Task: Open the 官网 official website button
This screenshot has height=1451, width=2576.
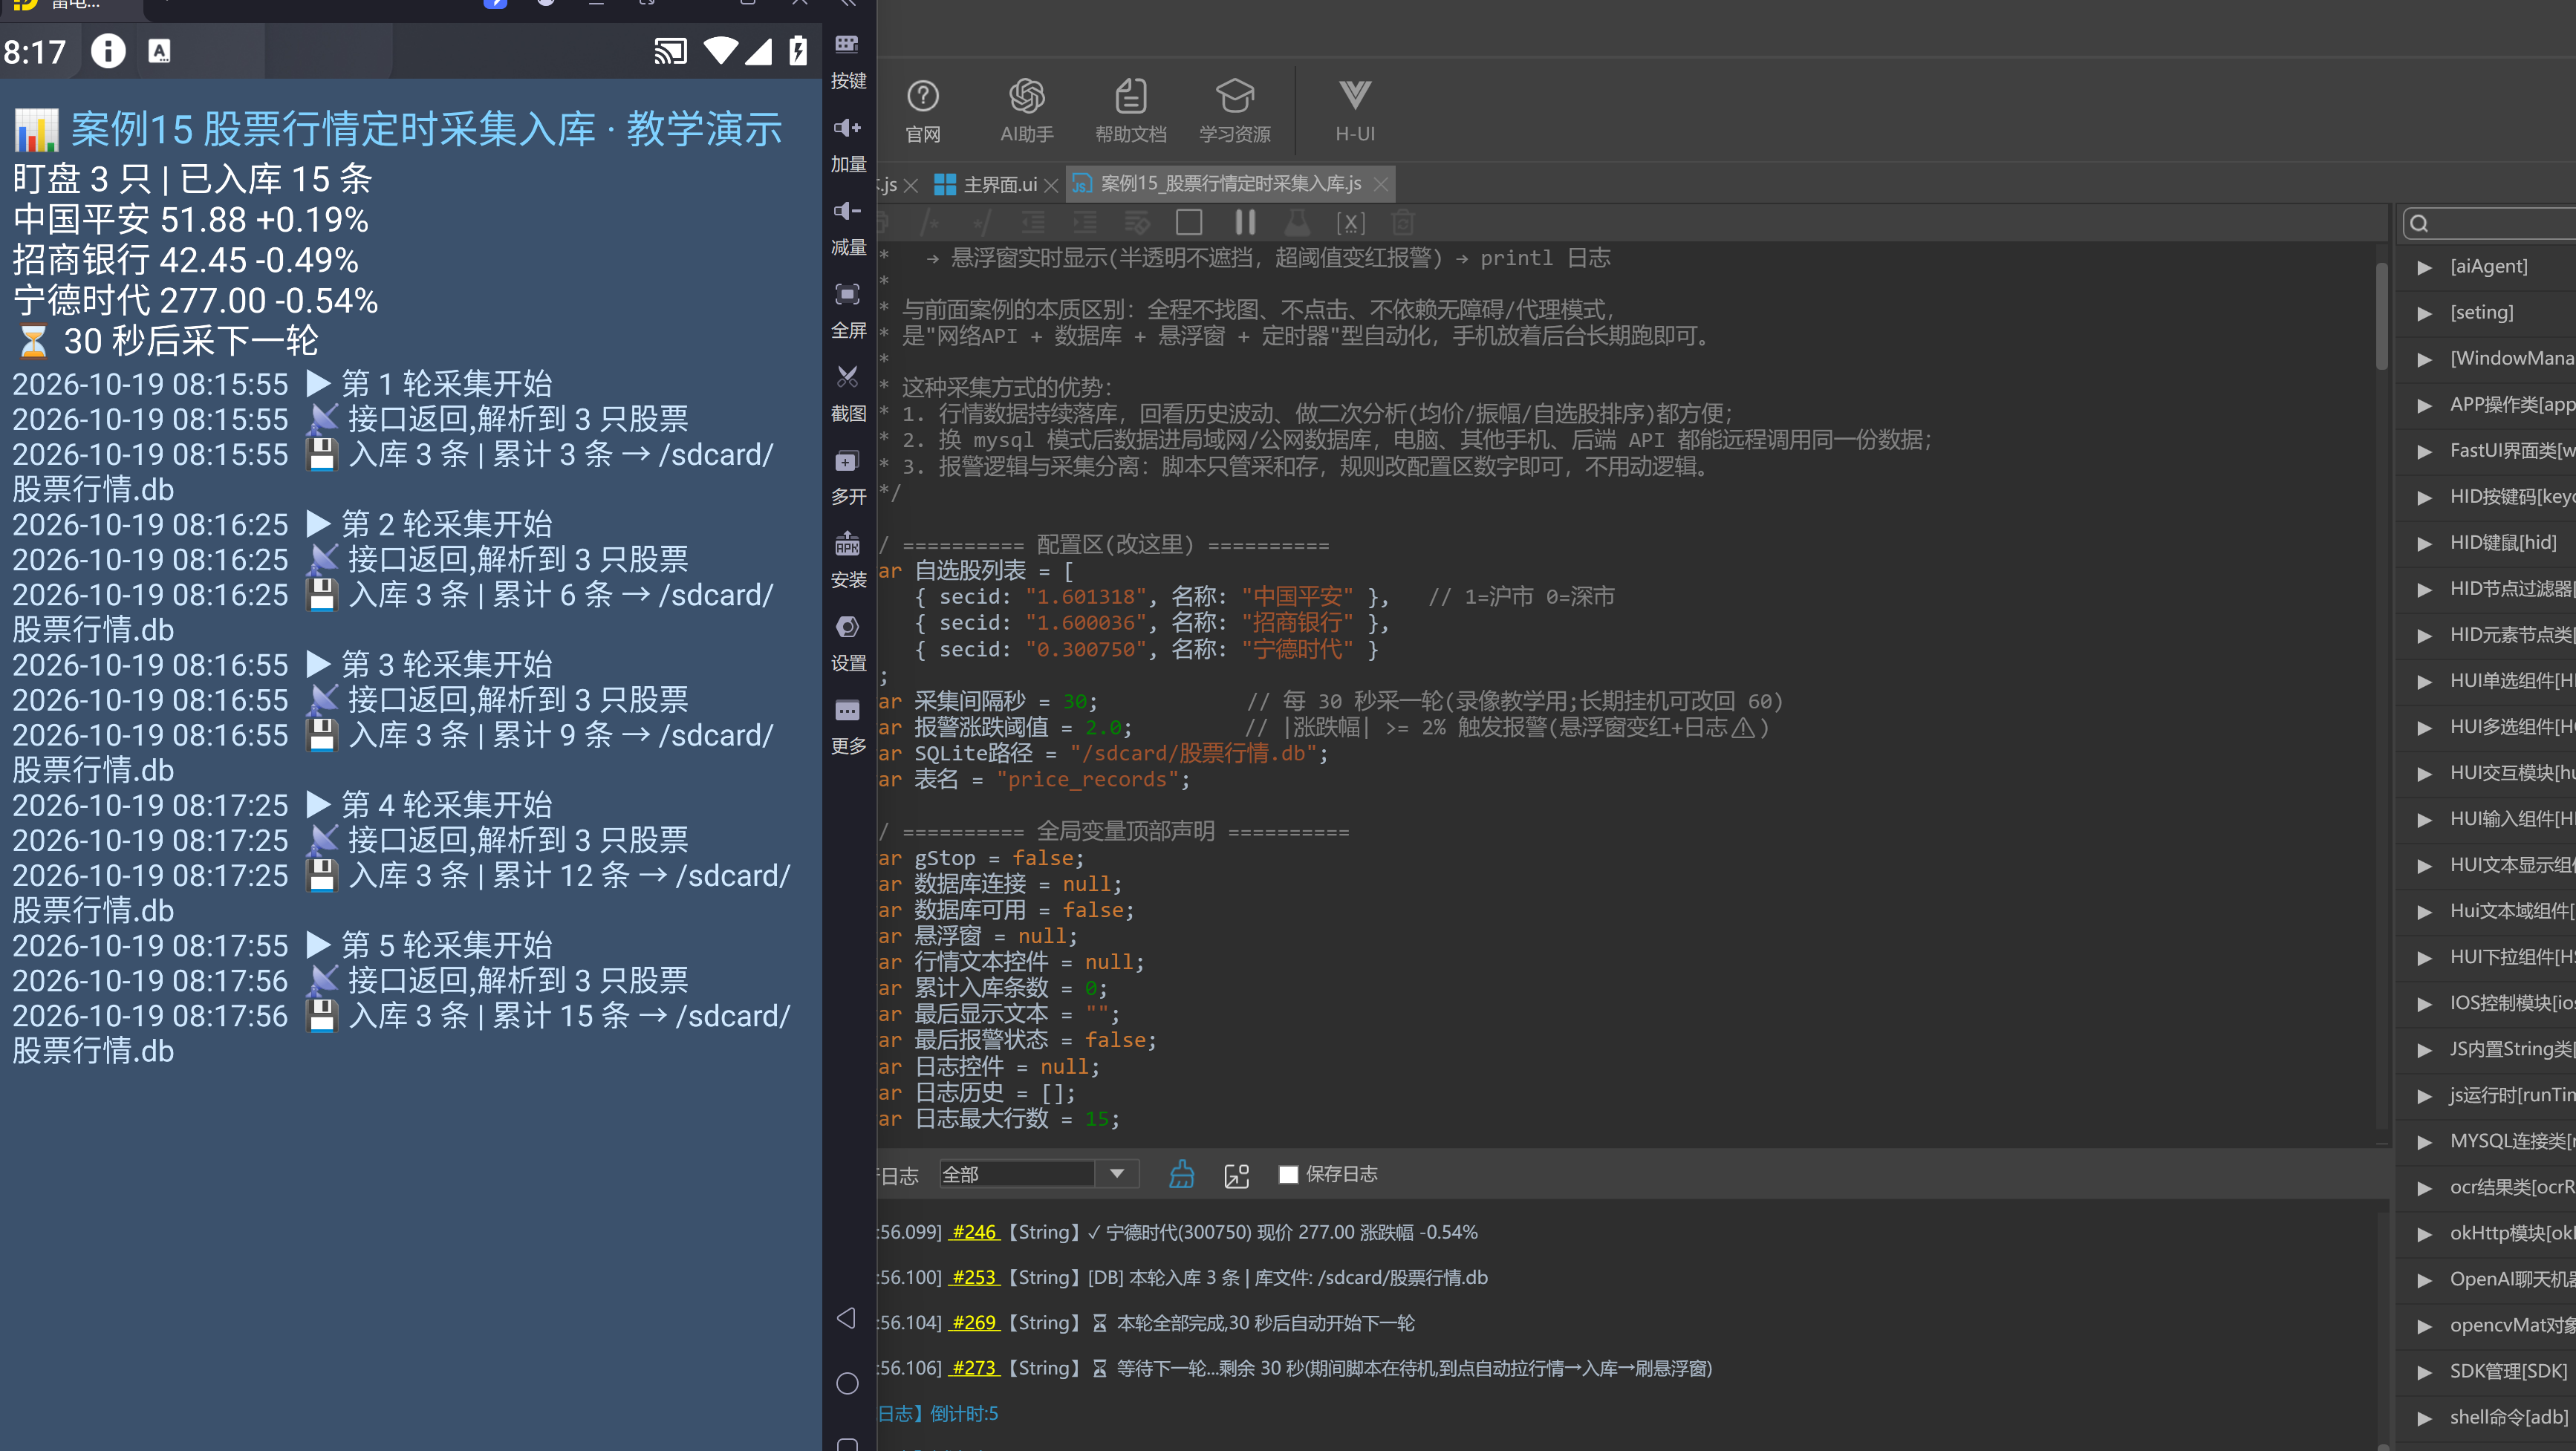Action: pyautogui.click(x=922, y=111)
